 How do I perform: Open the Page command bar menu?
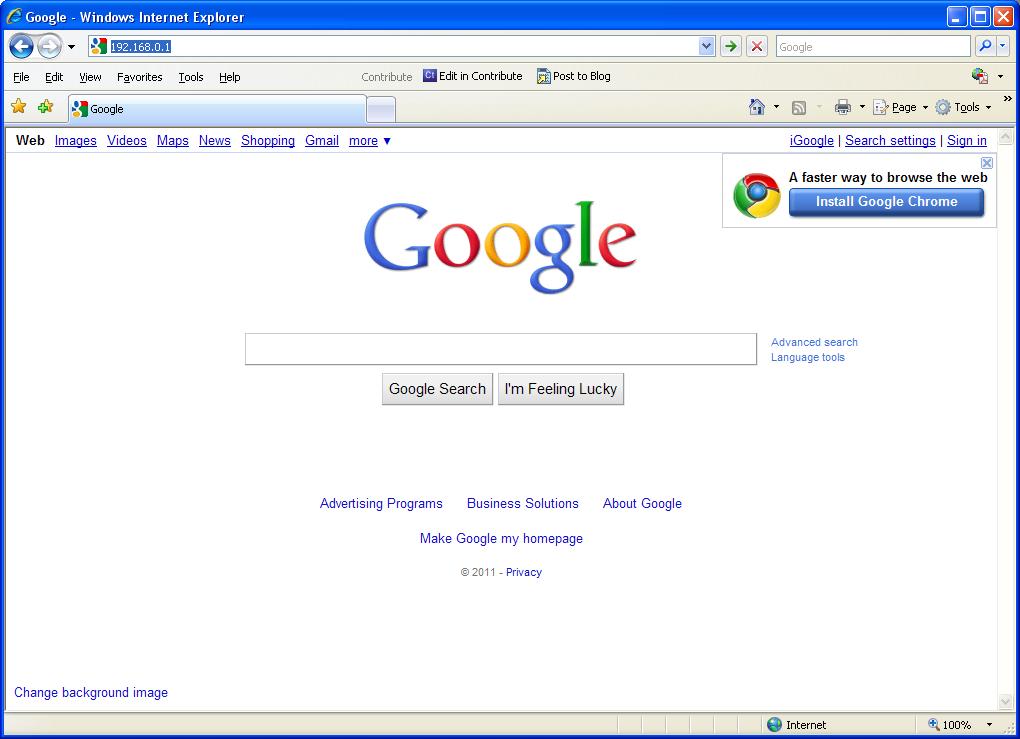900,107
